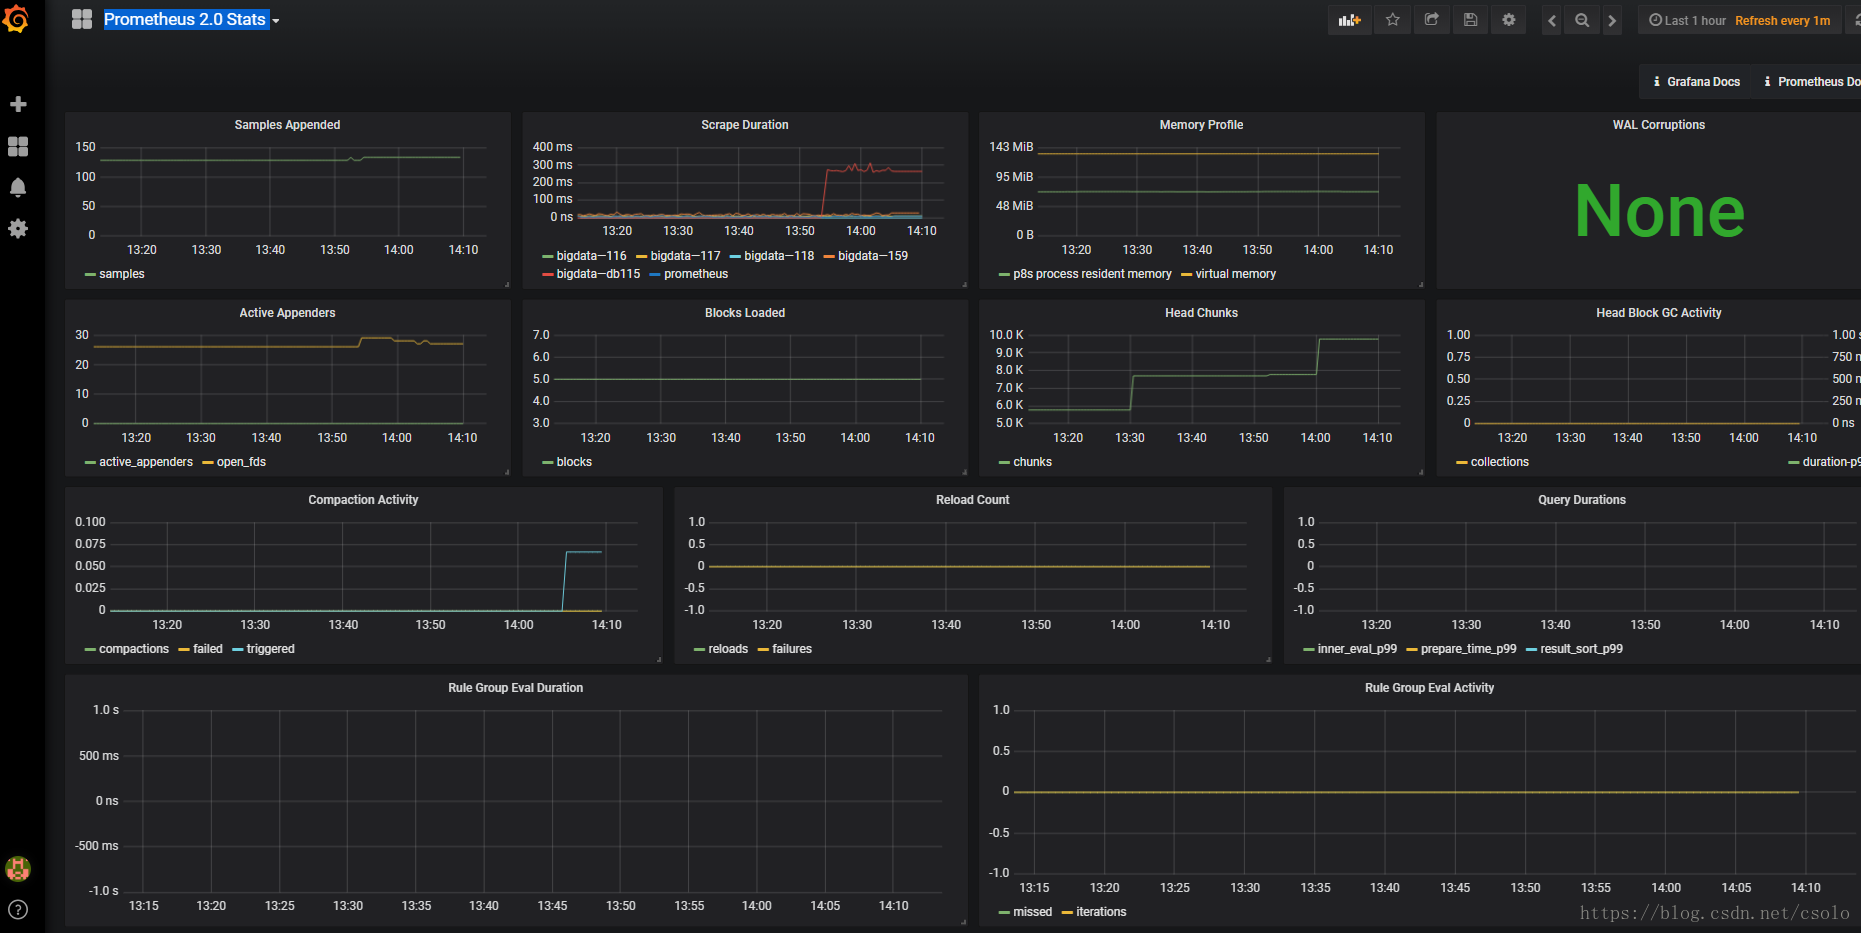Open the Grafana Docs link
Viewport: 1861px width, 933px height.
(x=1696, y=82)
